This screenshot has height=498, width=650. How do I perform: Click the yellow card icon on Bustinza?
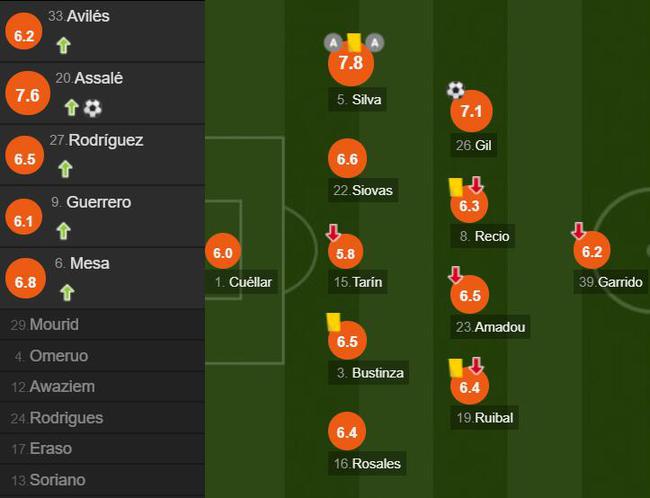[x=333, y=322]
